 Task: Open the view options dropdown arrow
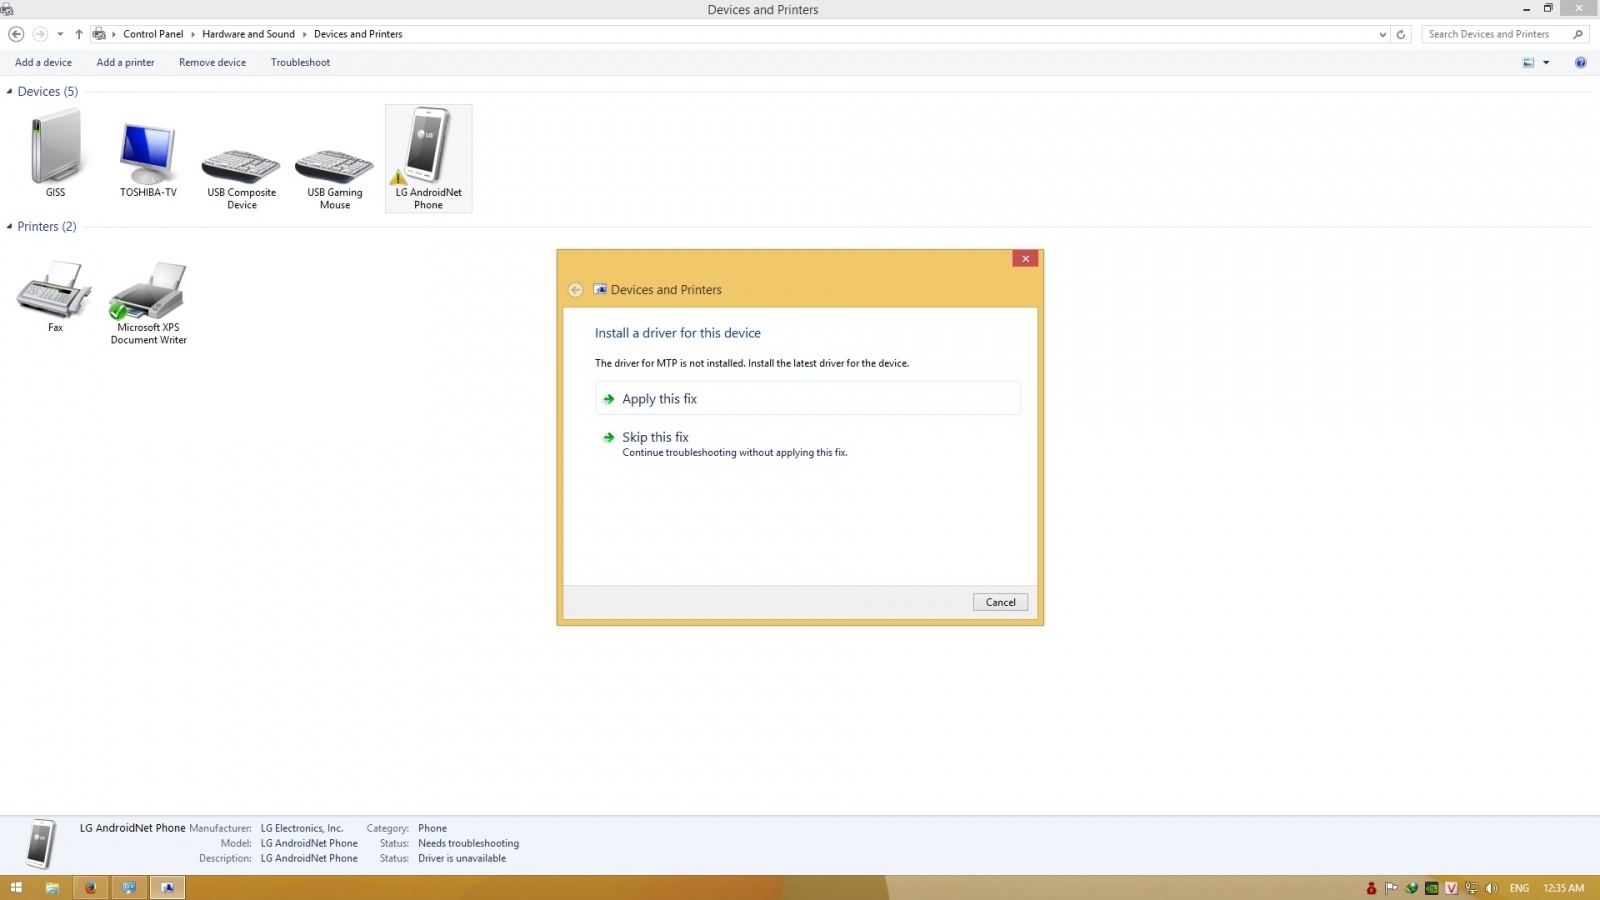[x=1546, y=62]
